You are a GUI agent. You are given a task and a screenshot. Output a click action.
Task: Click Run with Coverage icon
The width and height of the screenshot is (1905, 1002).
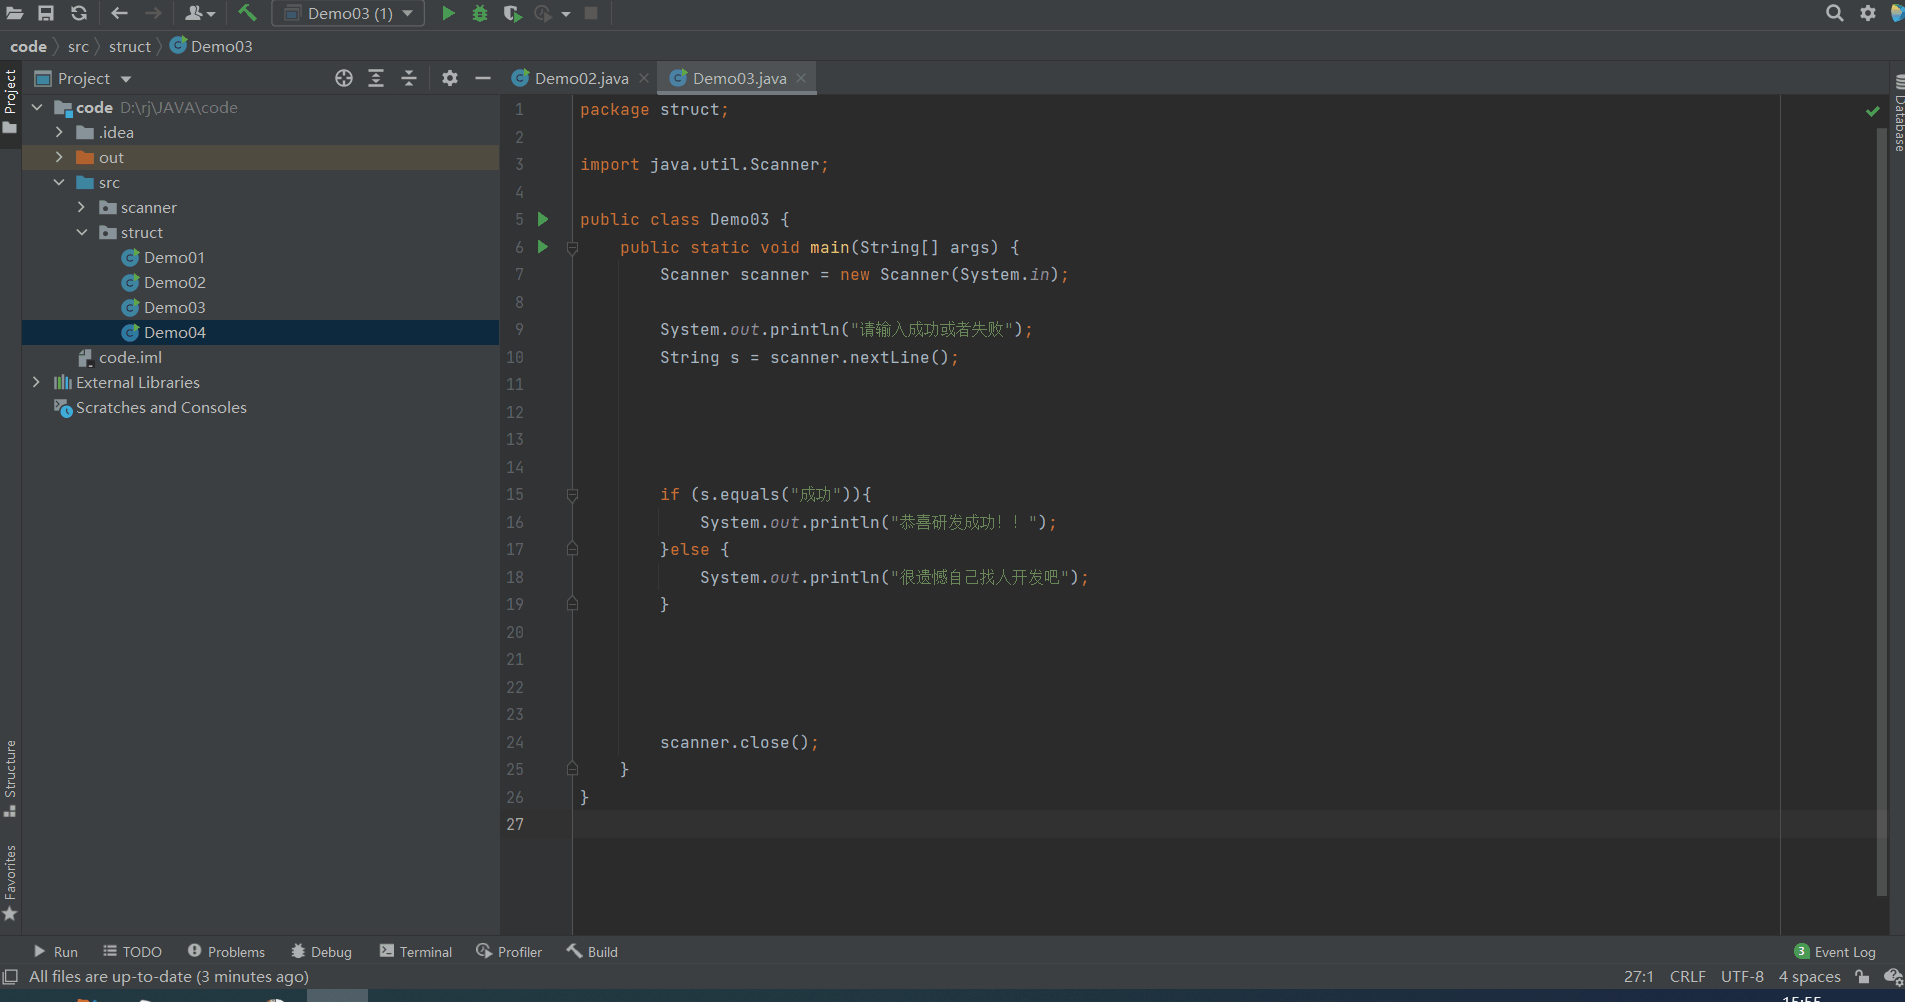[512, 13]
